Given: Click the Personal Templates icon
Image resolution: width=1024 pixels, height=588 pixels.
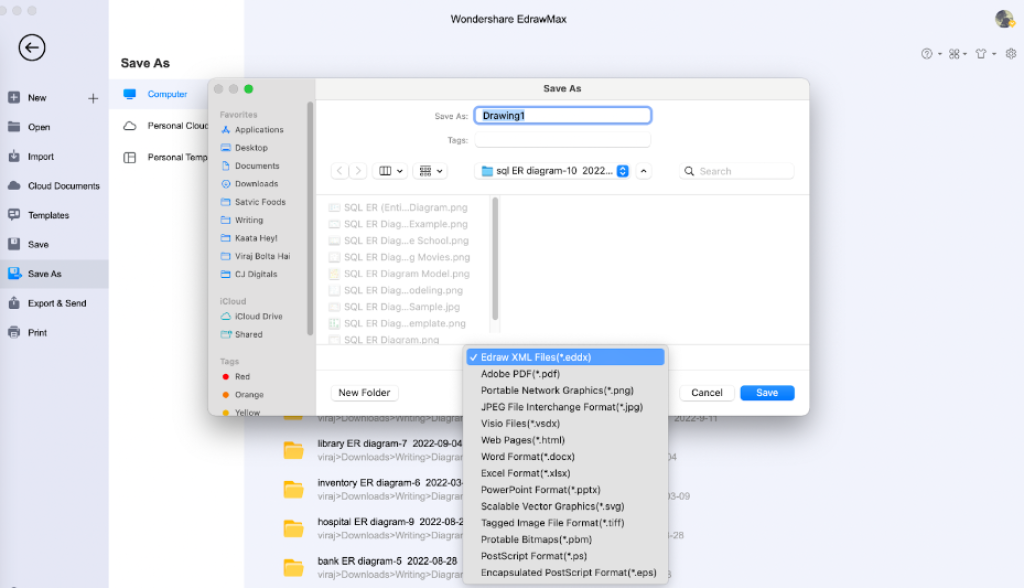Looking at the screenshot, I should (130, 157).
